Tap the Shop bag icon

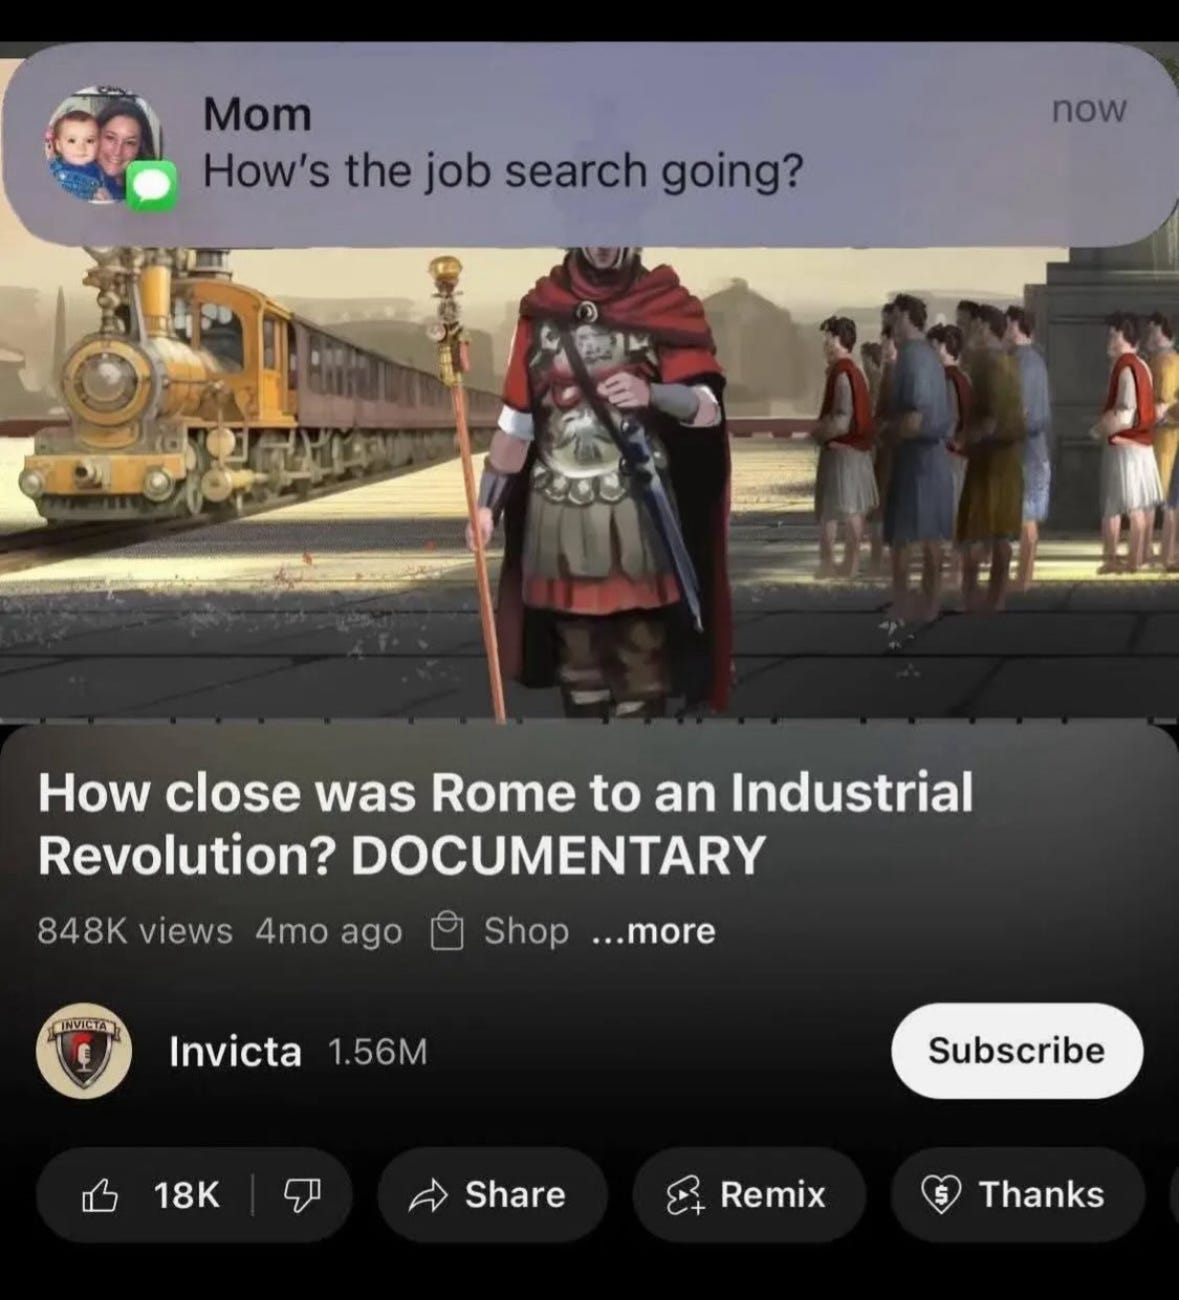446,932
